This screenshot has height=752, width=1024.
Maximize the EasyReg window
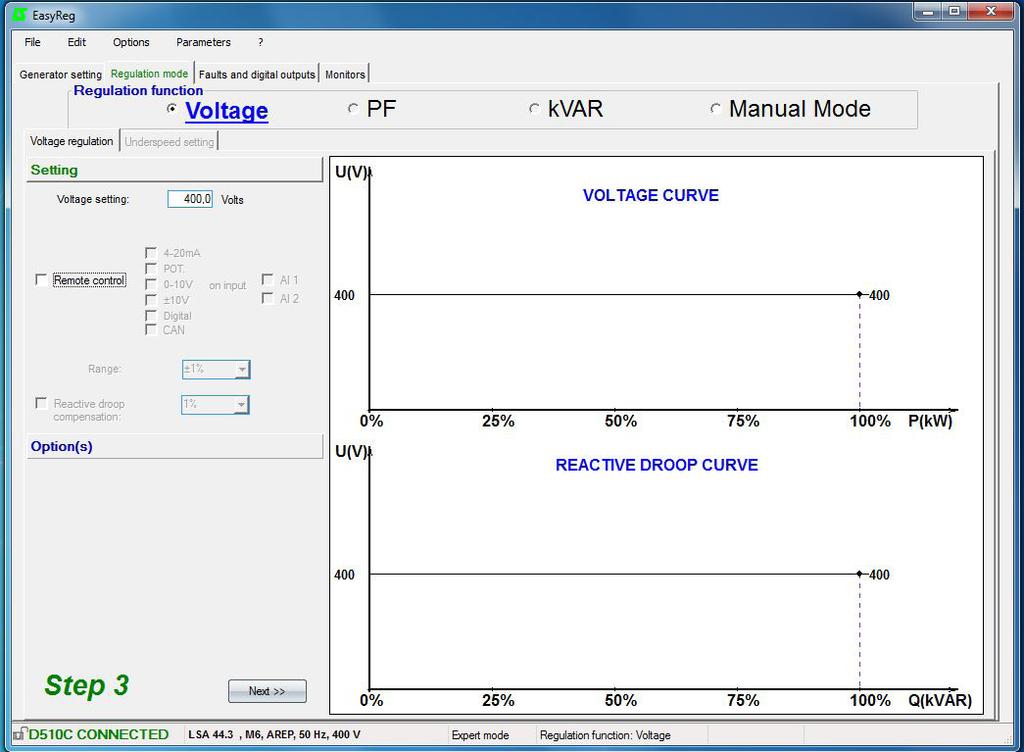pyautogui.click(x=954, y=11)
